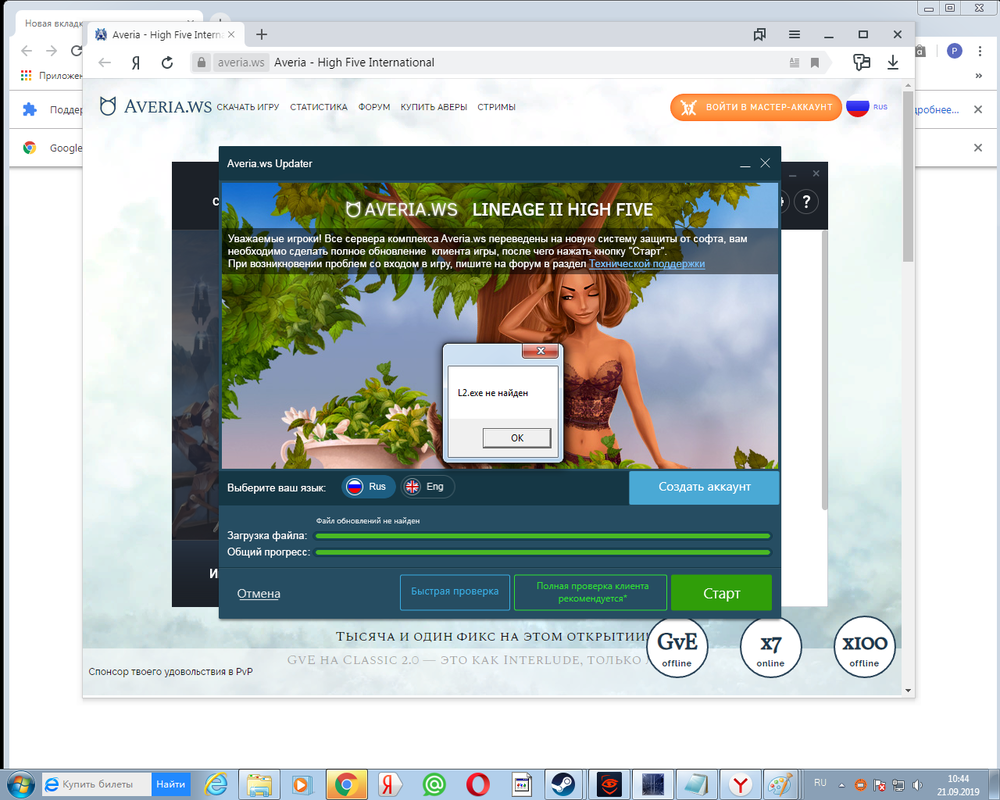Open the СТАТИСТИКА menu item on site

click(x=318, y=107)
